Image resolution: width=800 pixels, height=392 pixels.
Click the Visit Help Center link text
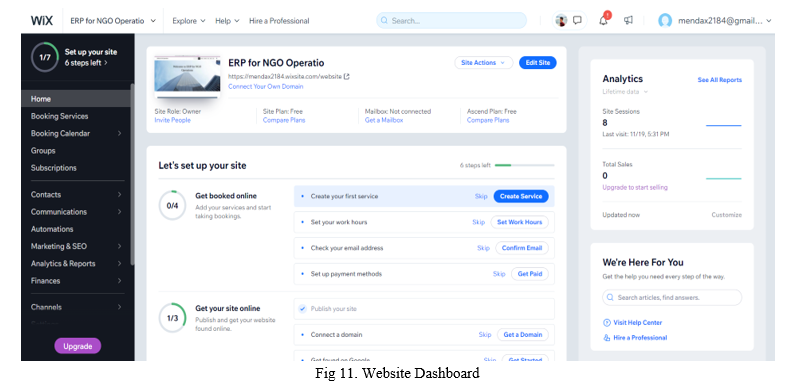click(638, 323)
